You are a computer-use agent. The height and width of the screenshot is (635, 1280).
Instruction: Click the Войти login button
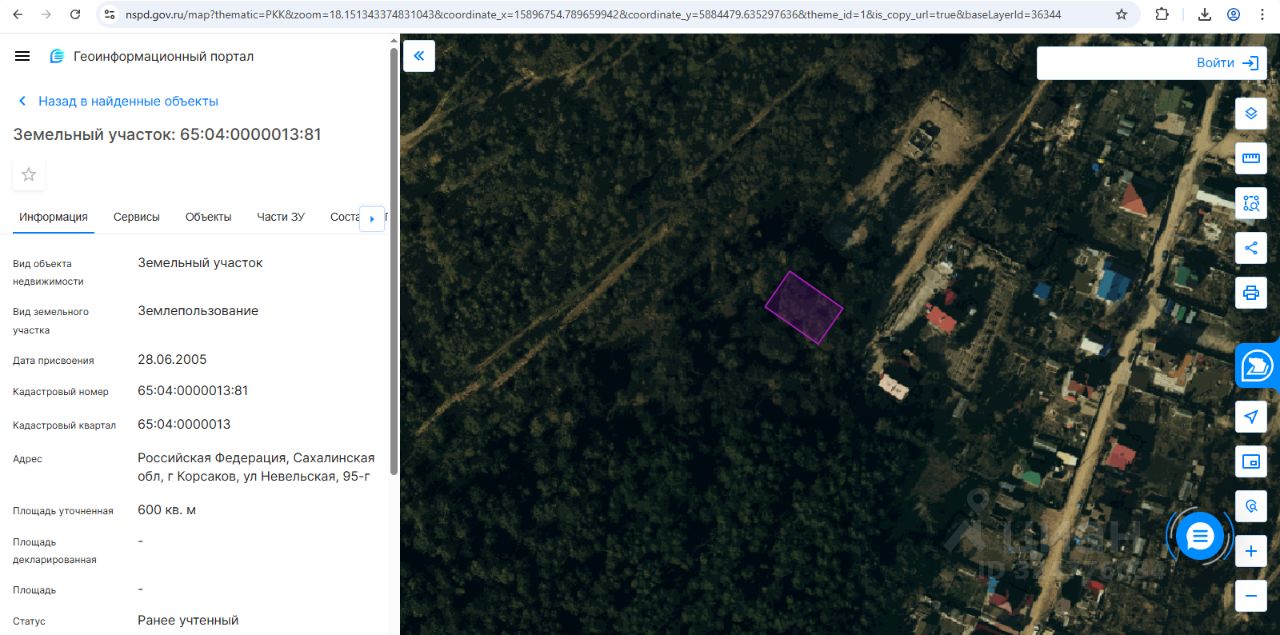point(1227,62)
